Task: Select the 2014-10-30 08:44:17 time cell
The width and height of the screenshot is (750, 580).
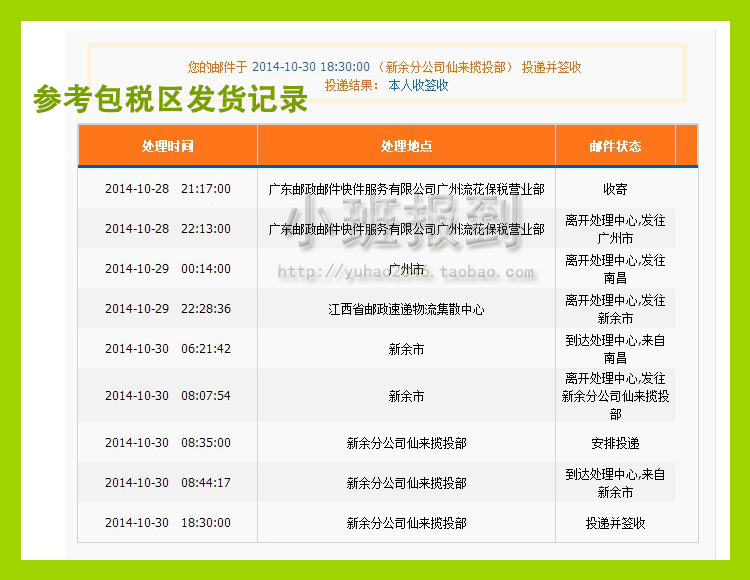Action: [167, 483]
